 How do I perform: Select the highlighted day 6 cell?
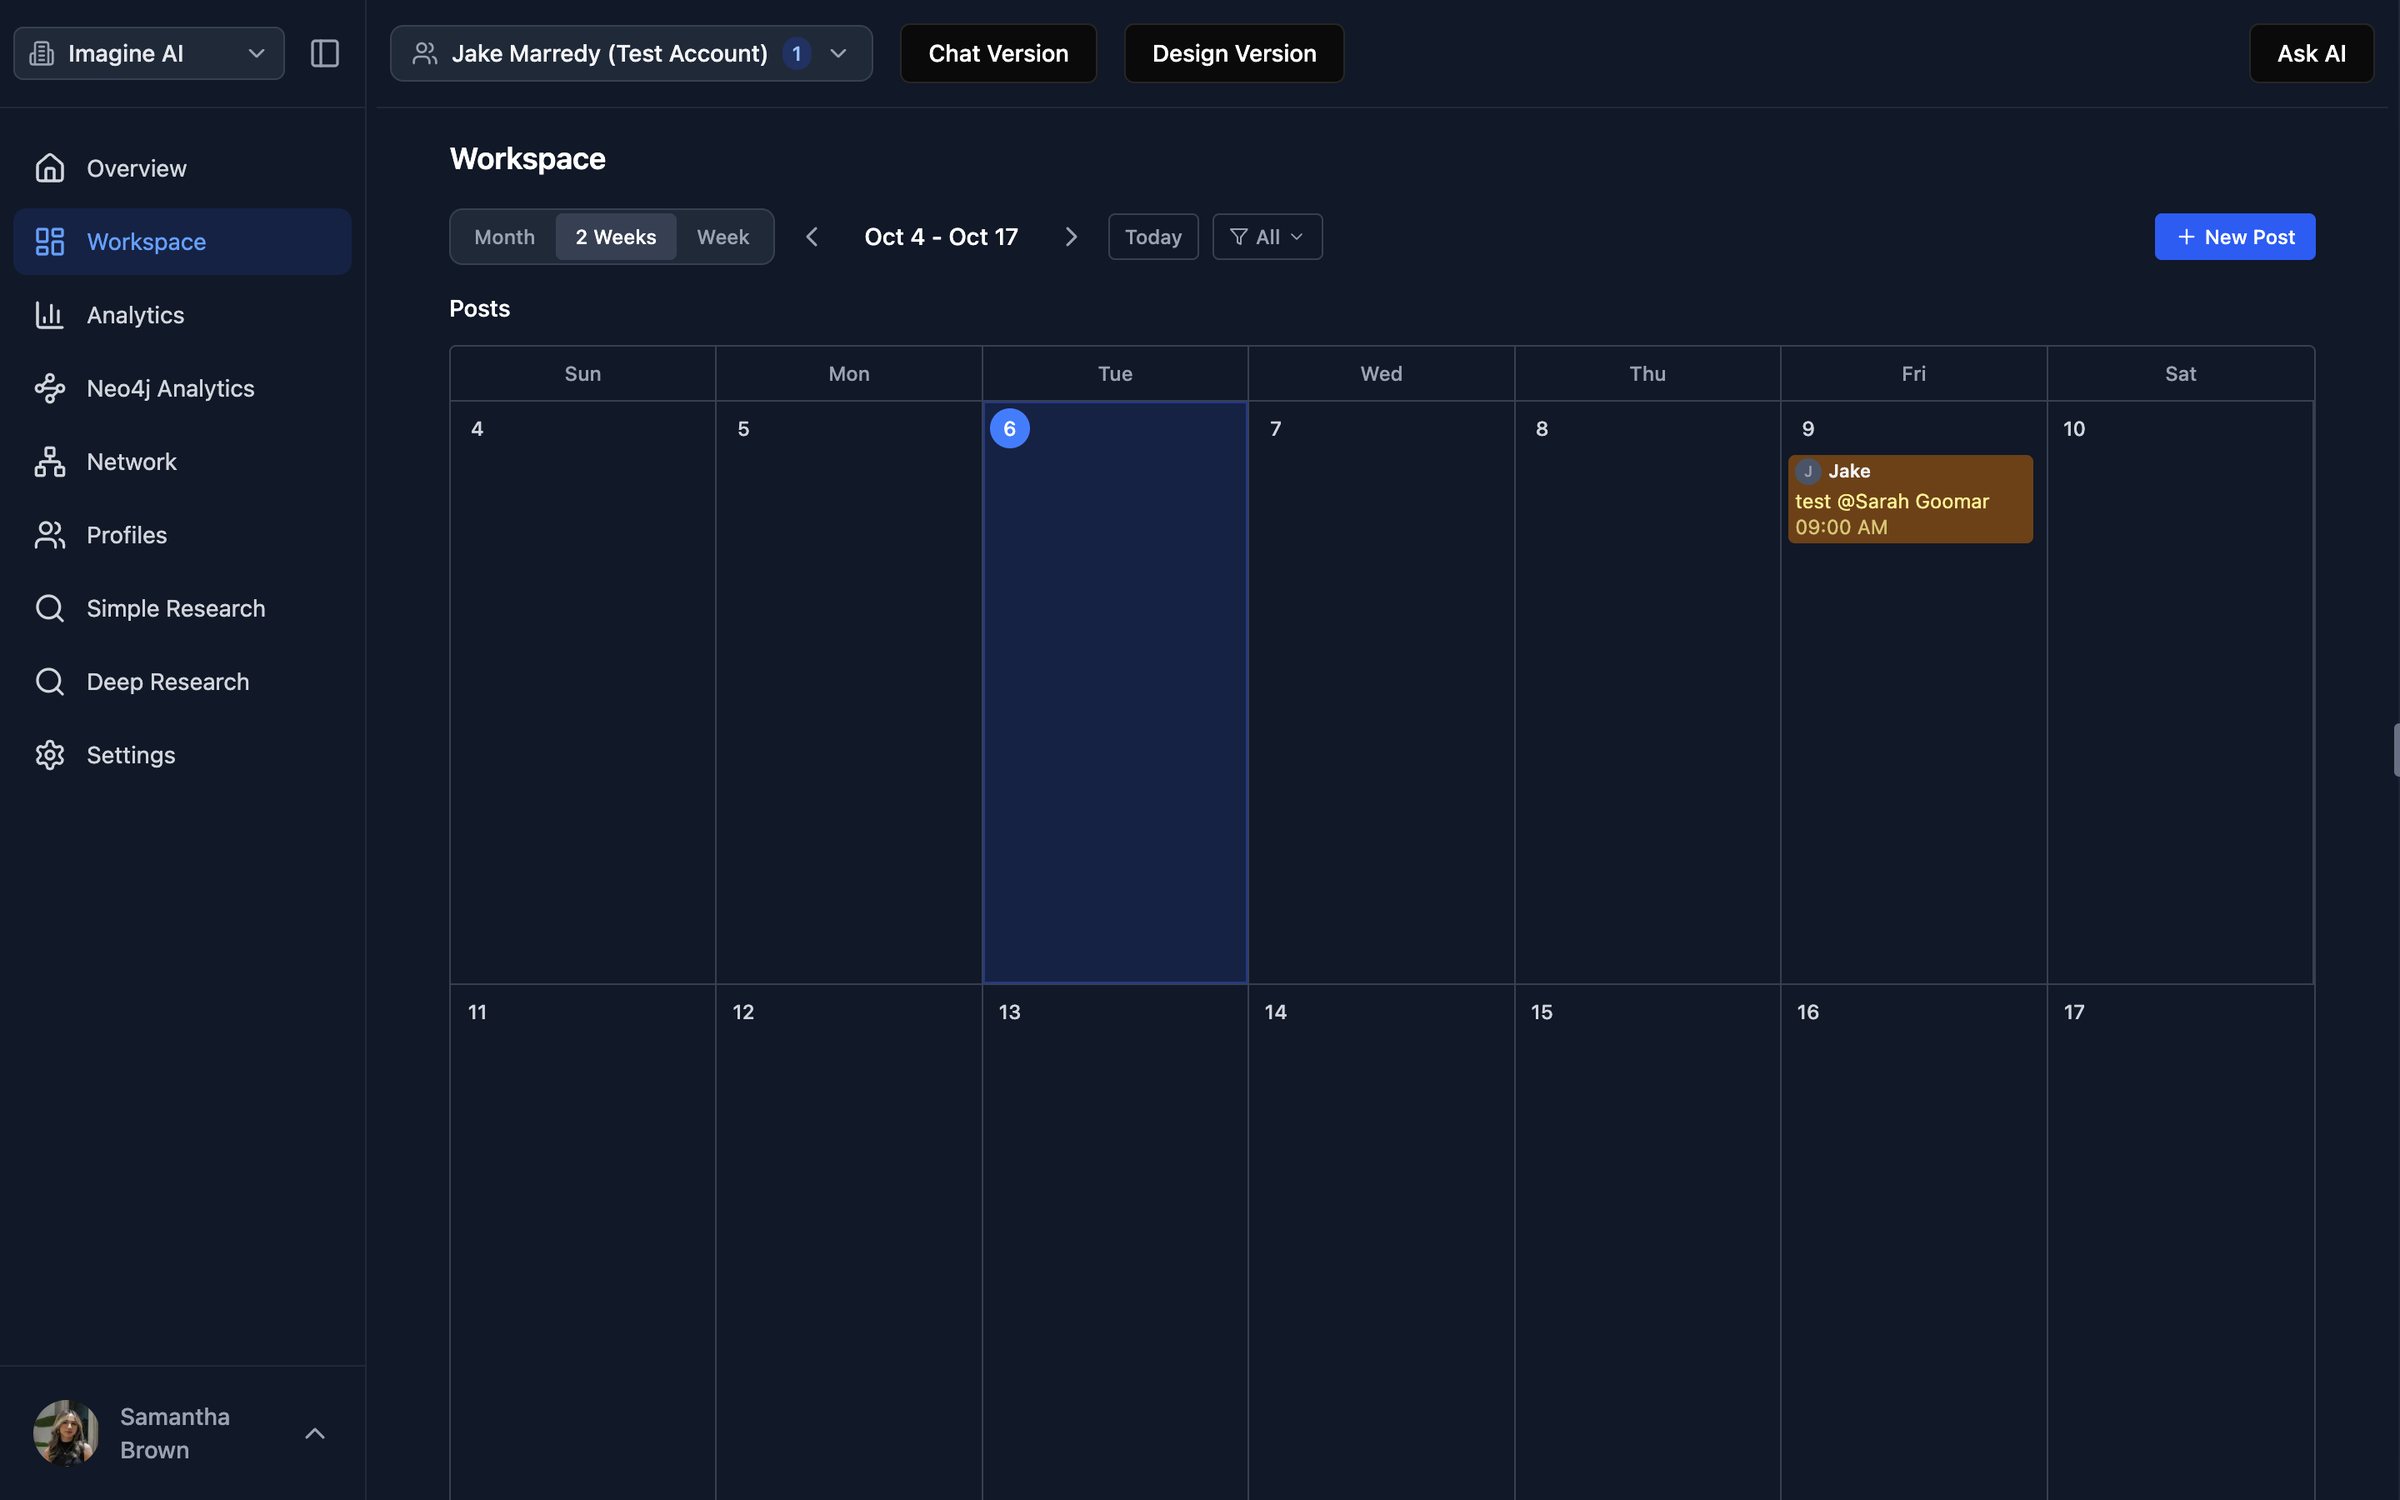click(x=1115, y=692)
